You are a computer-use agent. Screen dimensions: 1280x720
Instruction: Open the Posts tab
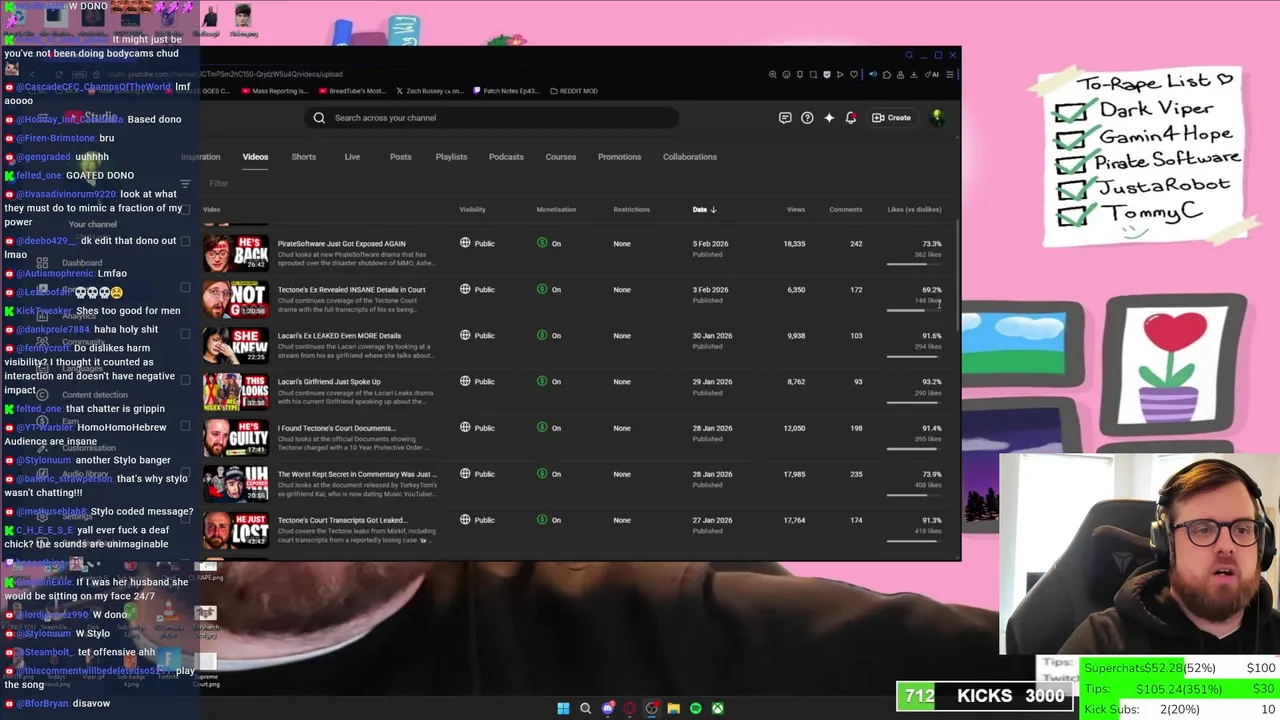400,157
